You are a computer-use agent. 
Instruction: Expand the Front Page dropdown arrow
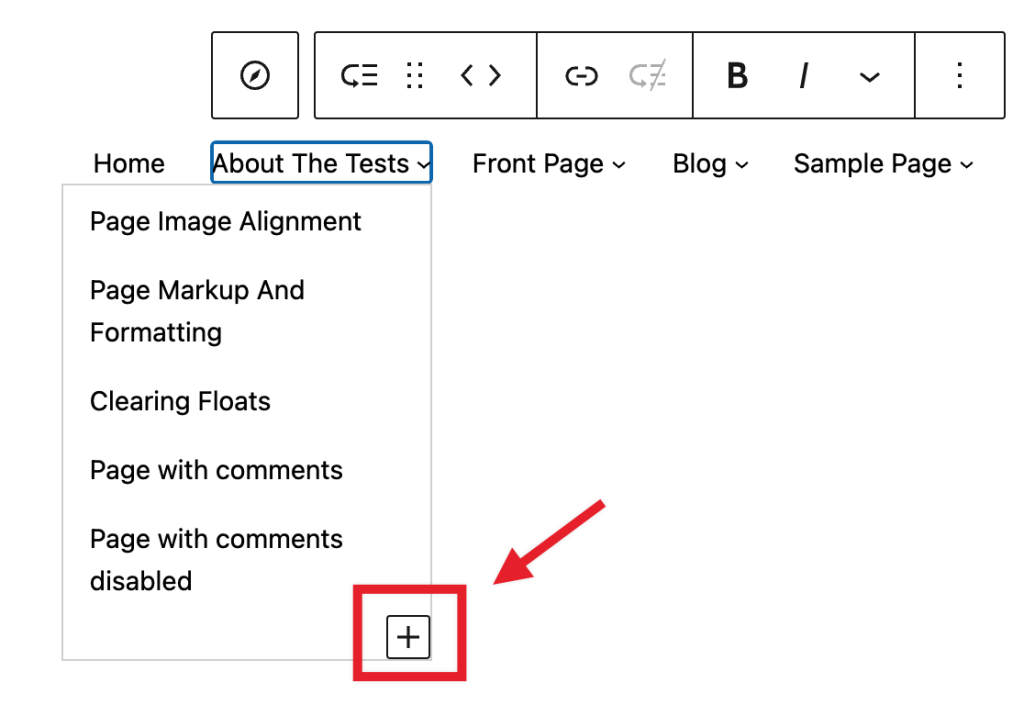621,165
